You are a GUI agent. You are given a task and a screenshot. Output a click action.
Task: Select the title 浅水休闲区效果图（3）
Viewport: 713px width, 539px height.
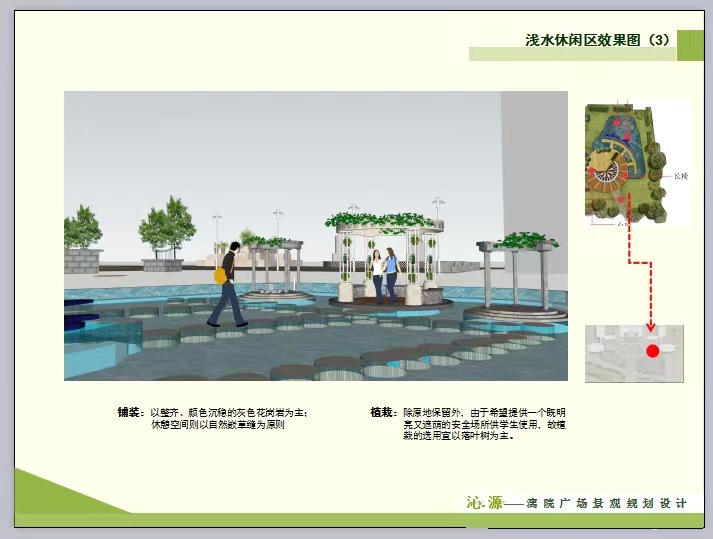[597, 41]
